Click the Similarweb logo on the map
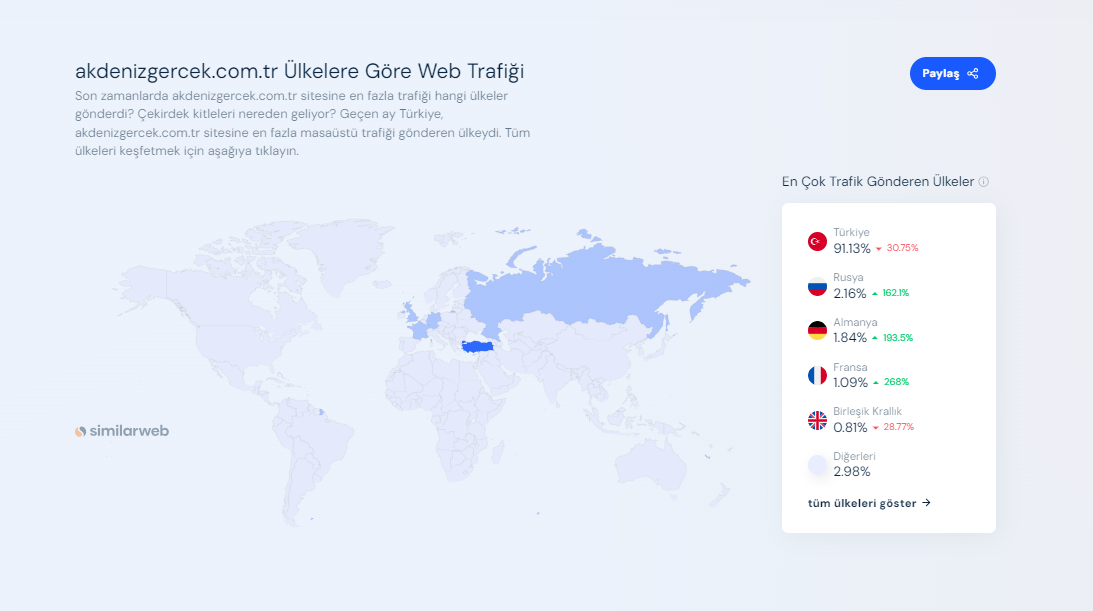The width and height of the screenshot is (1093, 611). [122, 431]
